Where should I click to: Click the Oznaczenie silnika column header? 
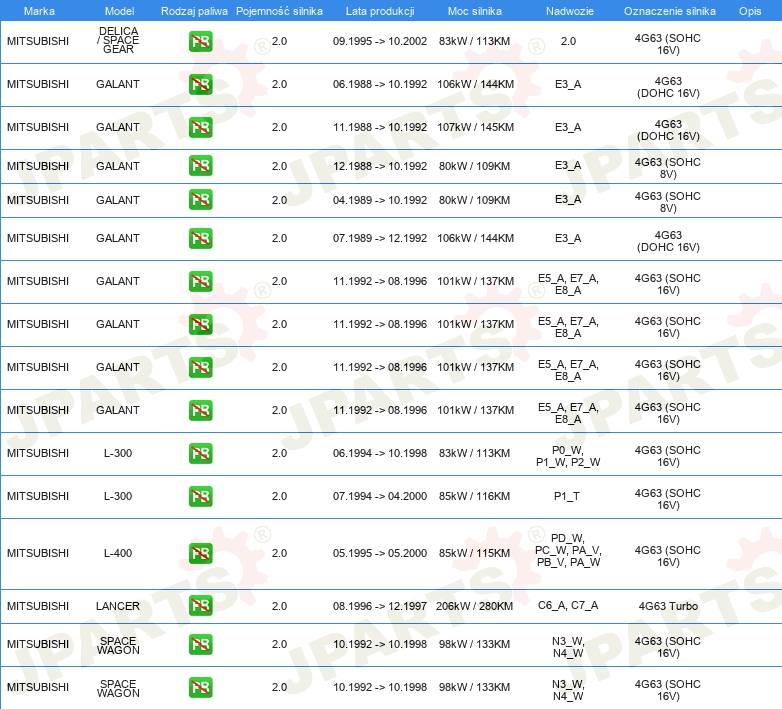click(669, 10)
